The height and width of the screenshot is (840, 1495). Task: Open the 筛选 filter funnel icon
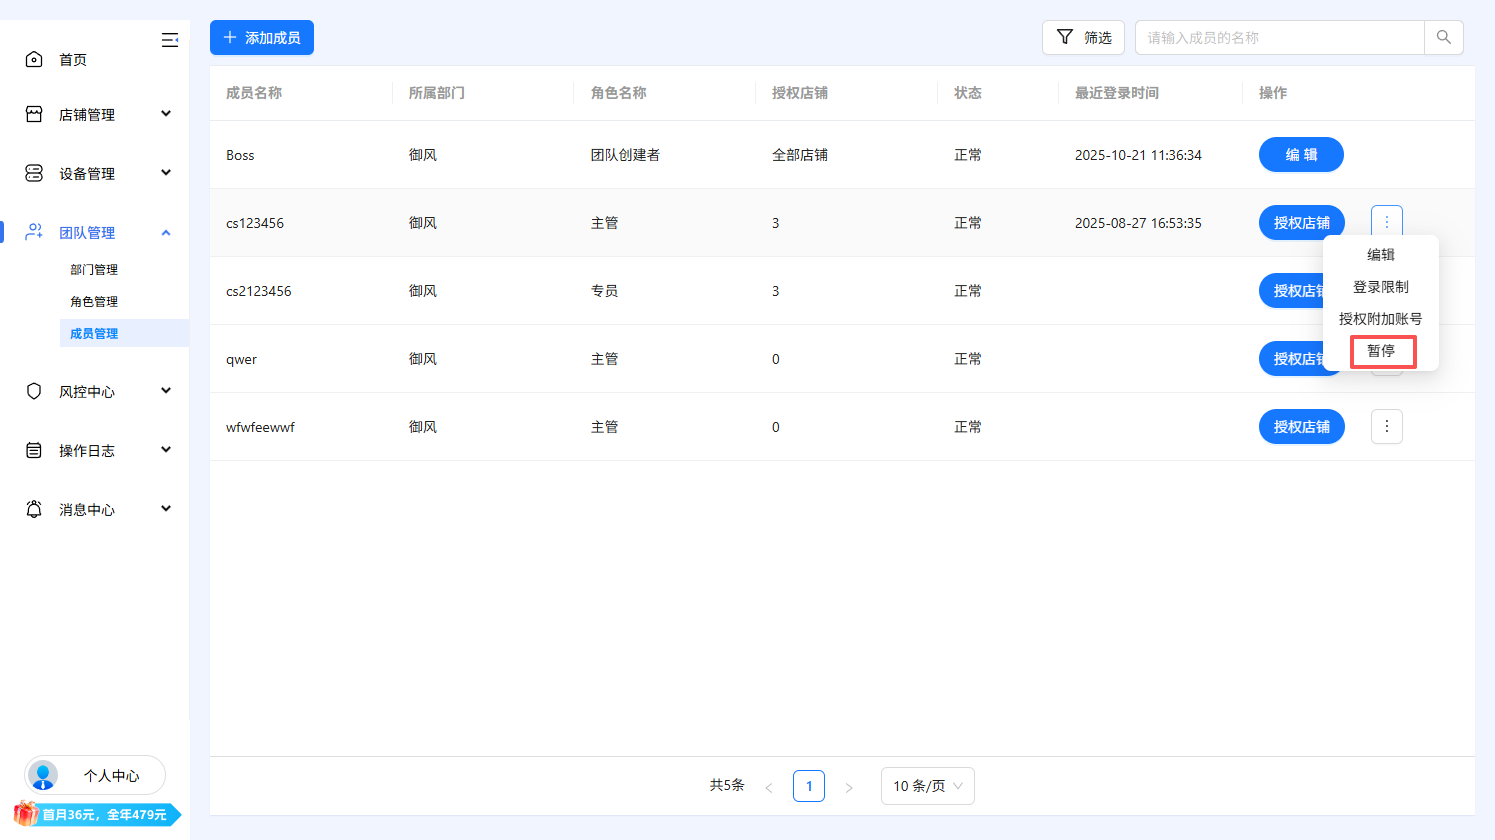pos(1063,37)
